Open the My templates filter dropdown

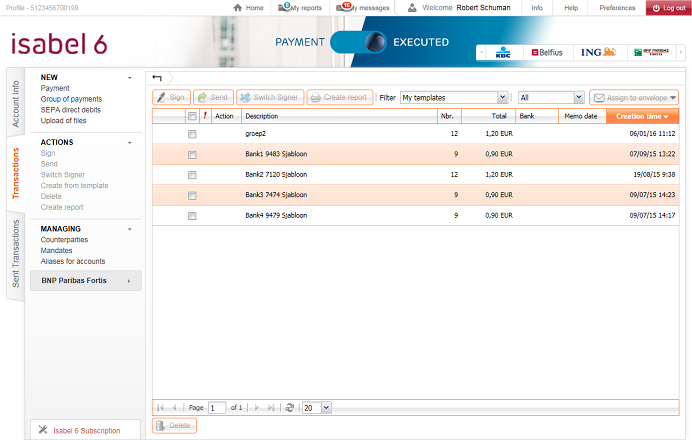coord(502,97)
